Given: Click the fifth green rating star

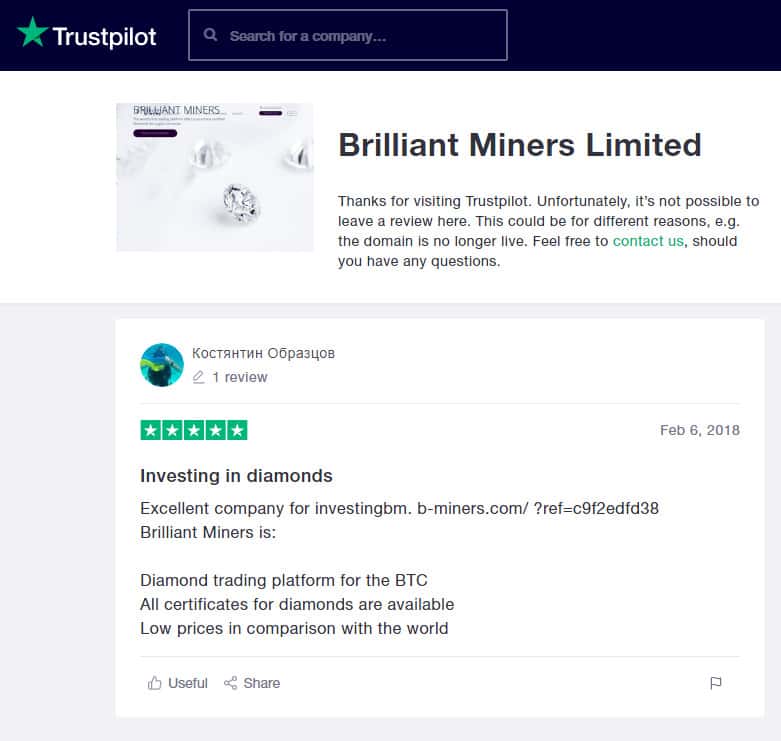Looking at the screenshot, I should 237,431.
